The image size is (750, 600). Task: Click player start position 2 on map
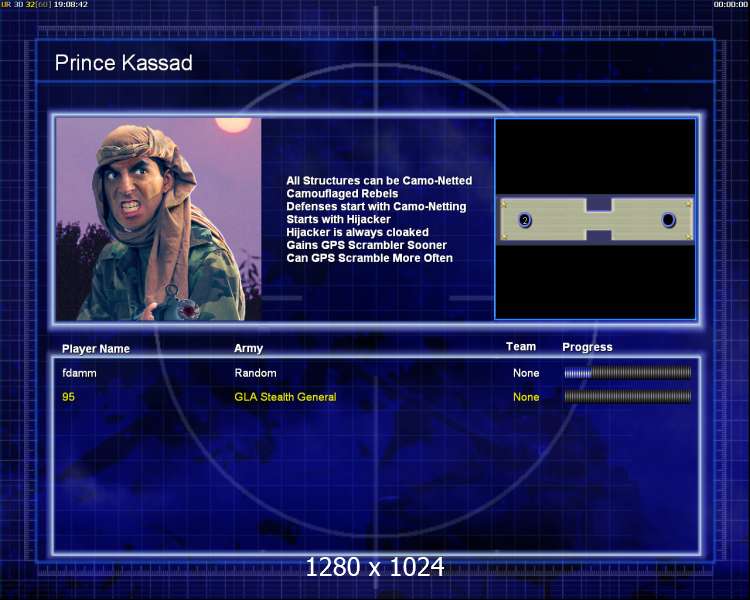coord(525,220)
